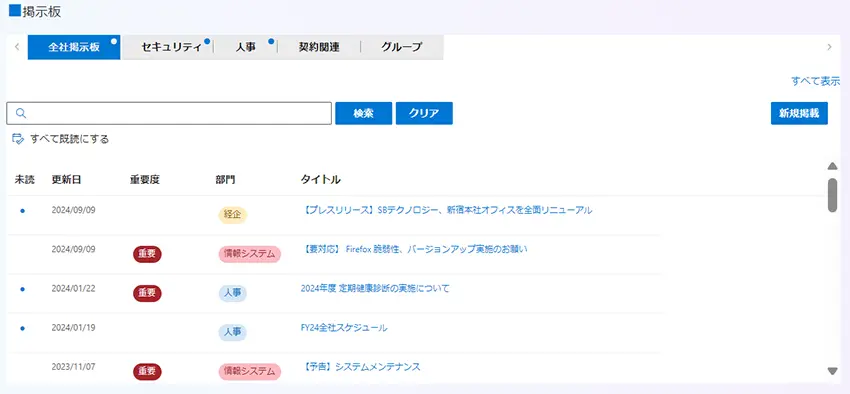Click the すべて表示 link
This screenshot has width=850, height=394.
(x=815, y=81)
